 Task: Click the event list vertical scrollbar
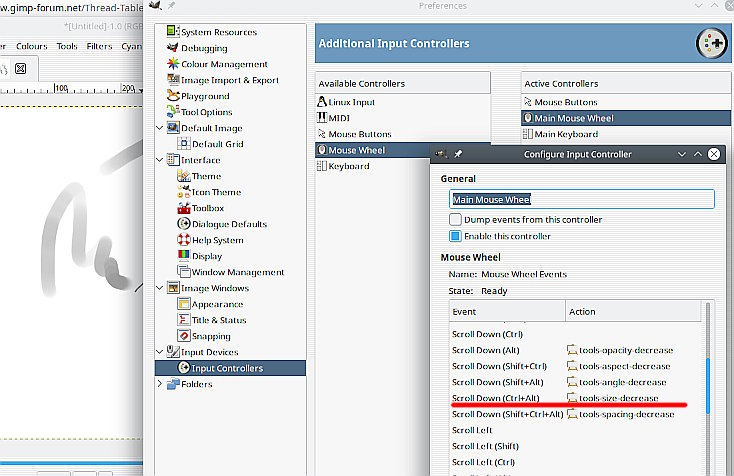pos(708,388)
